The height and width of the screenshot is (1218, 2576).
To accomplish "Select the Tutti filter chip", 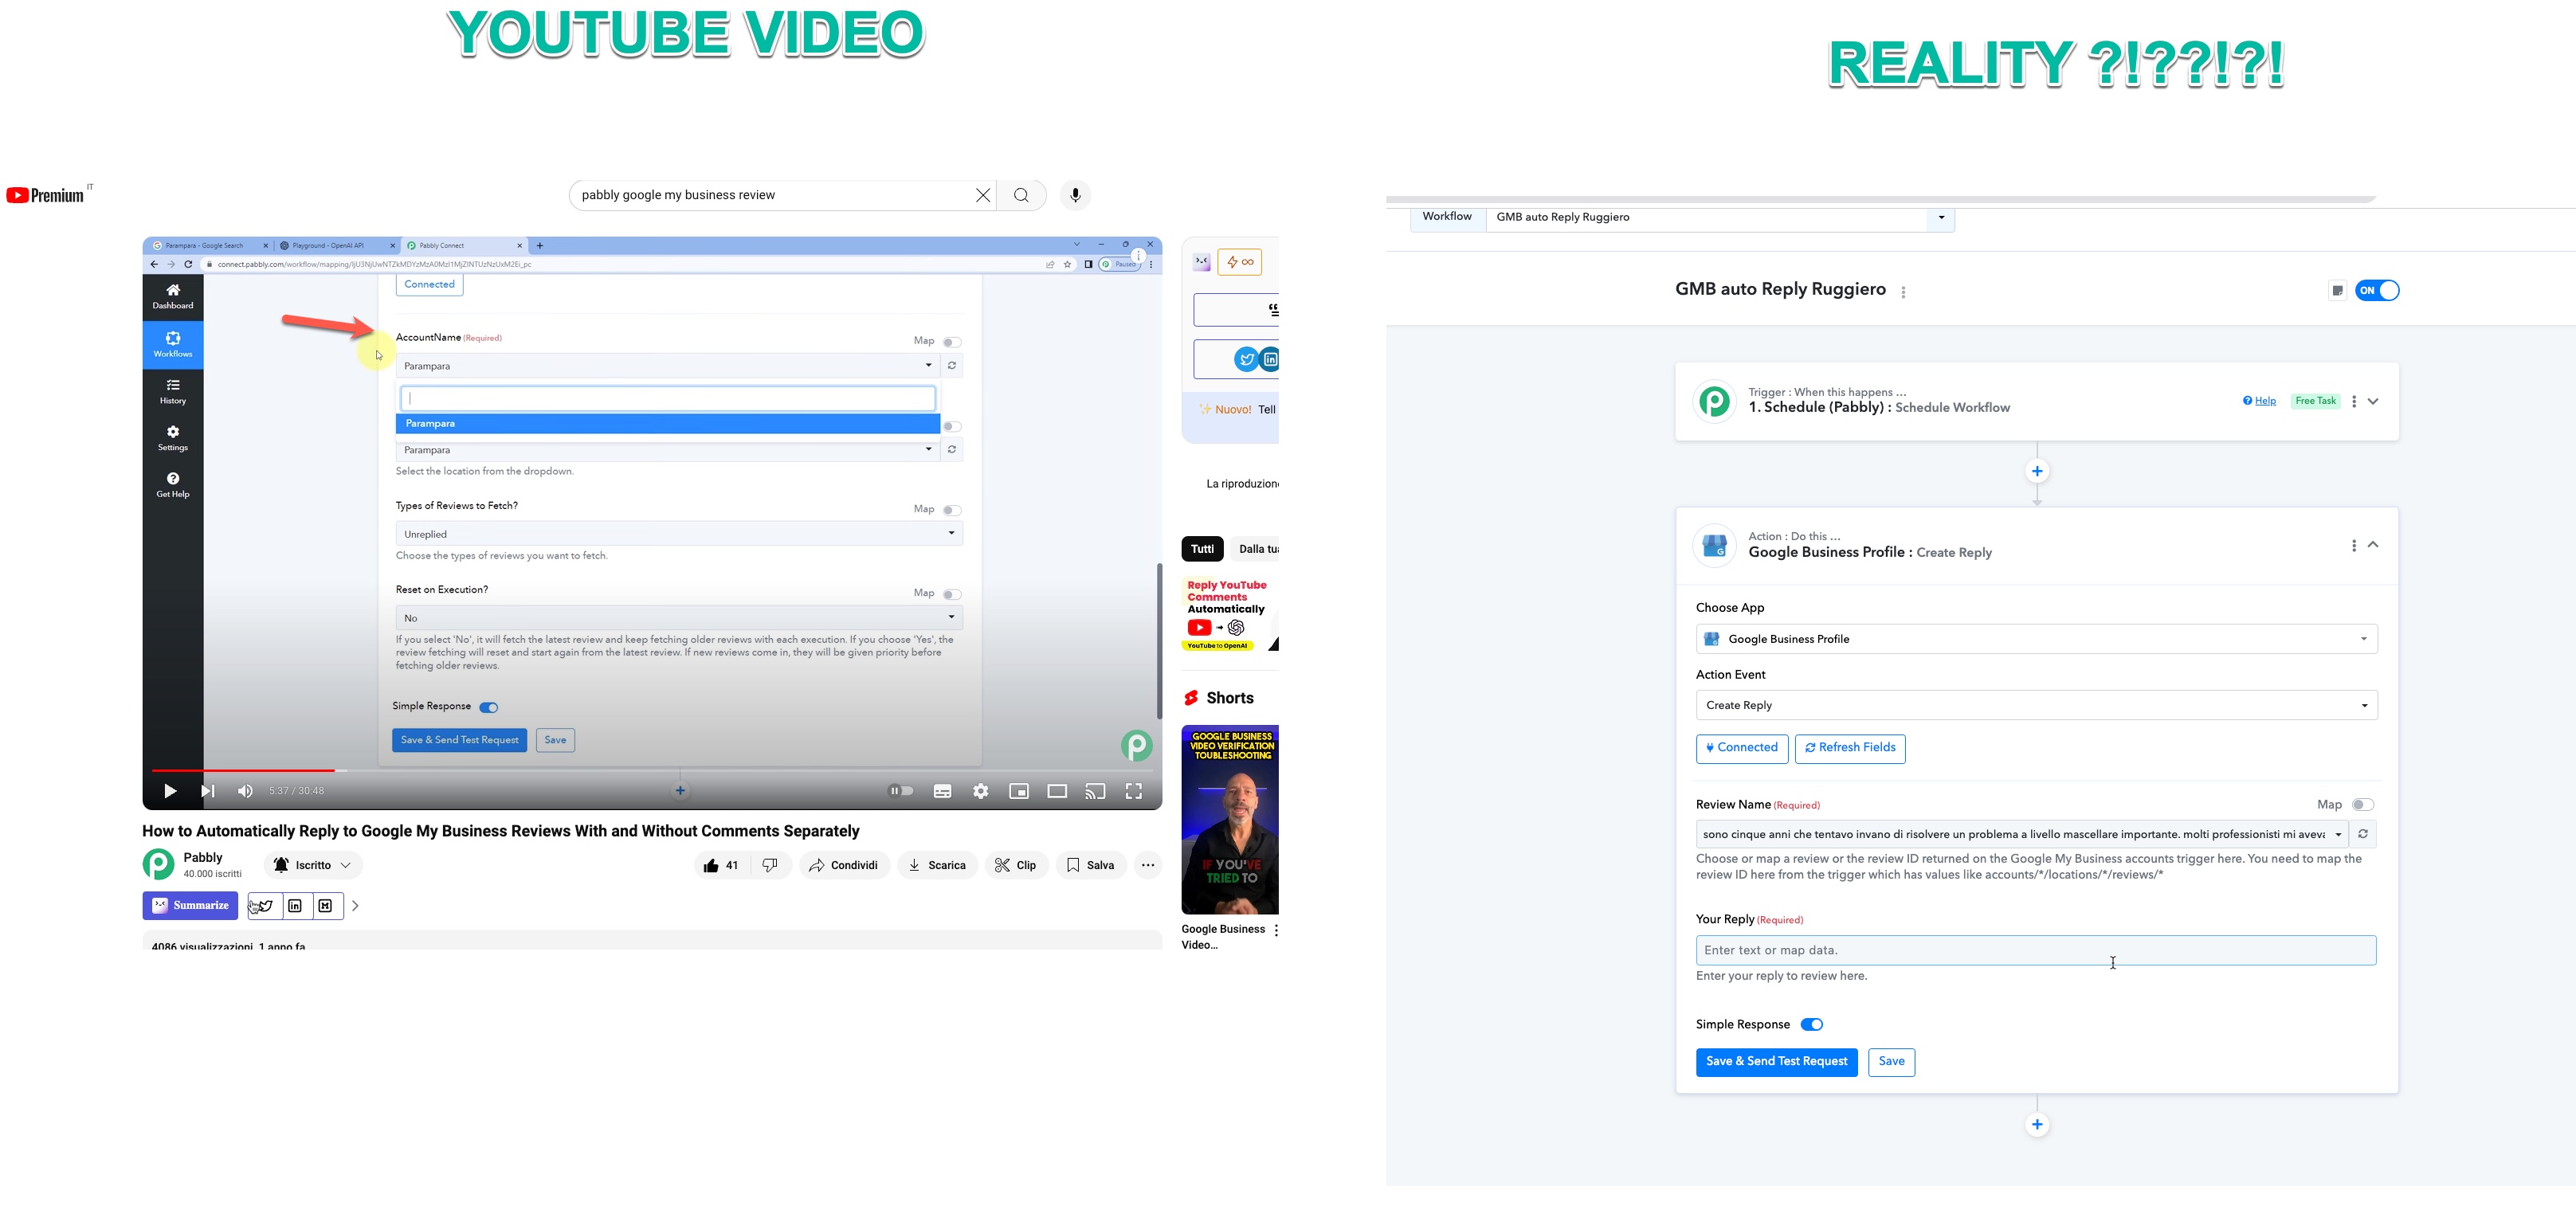I will (1202, 549).
